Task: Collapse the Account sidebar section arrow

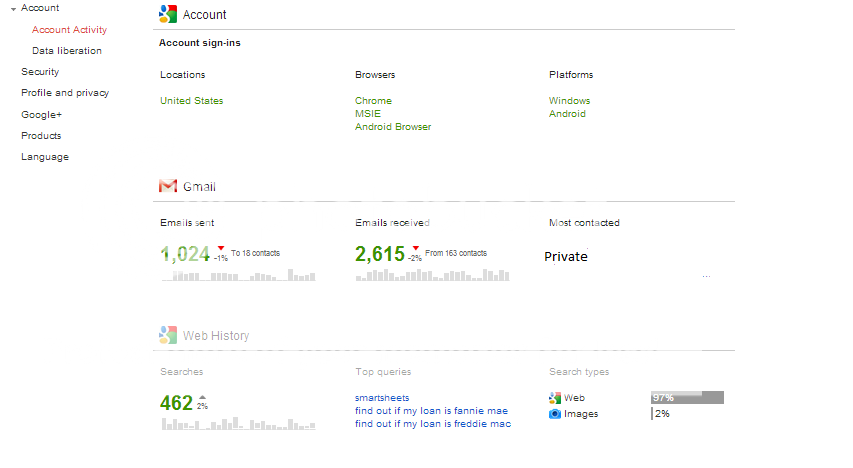Action: 14,9
